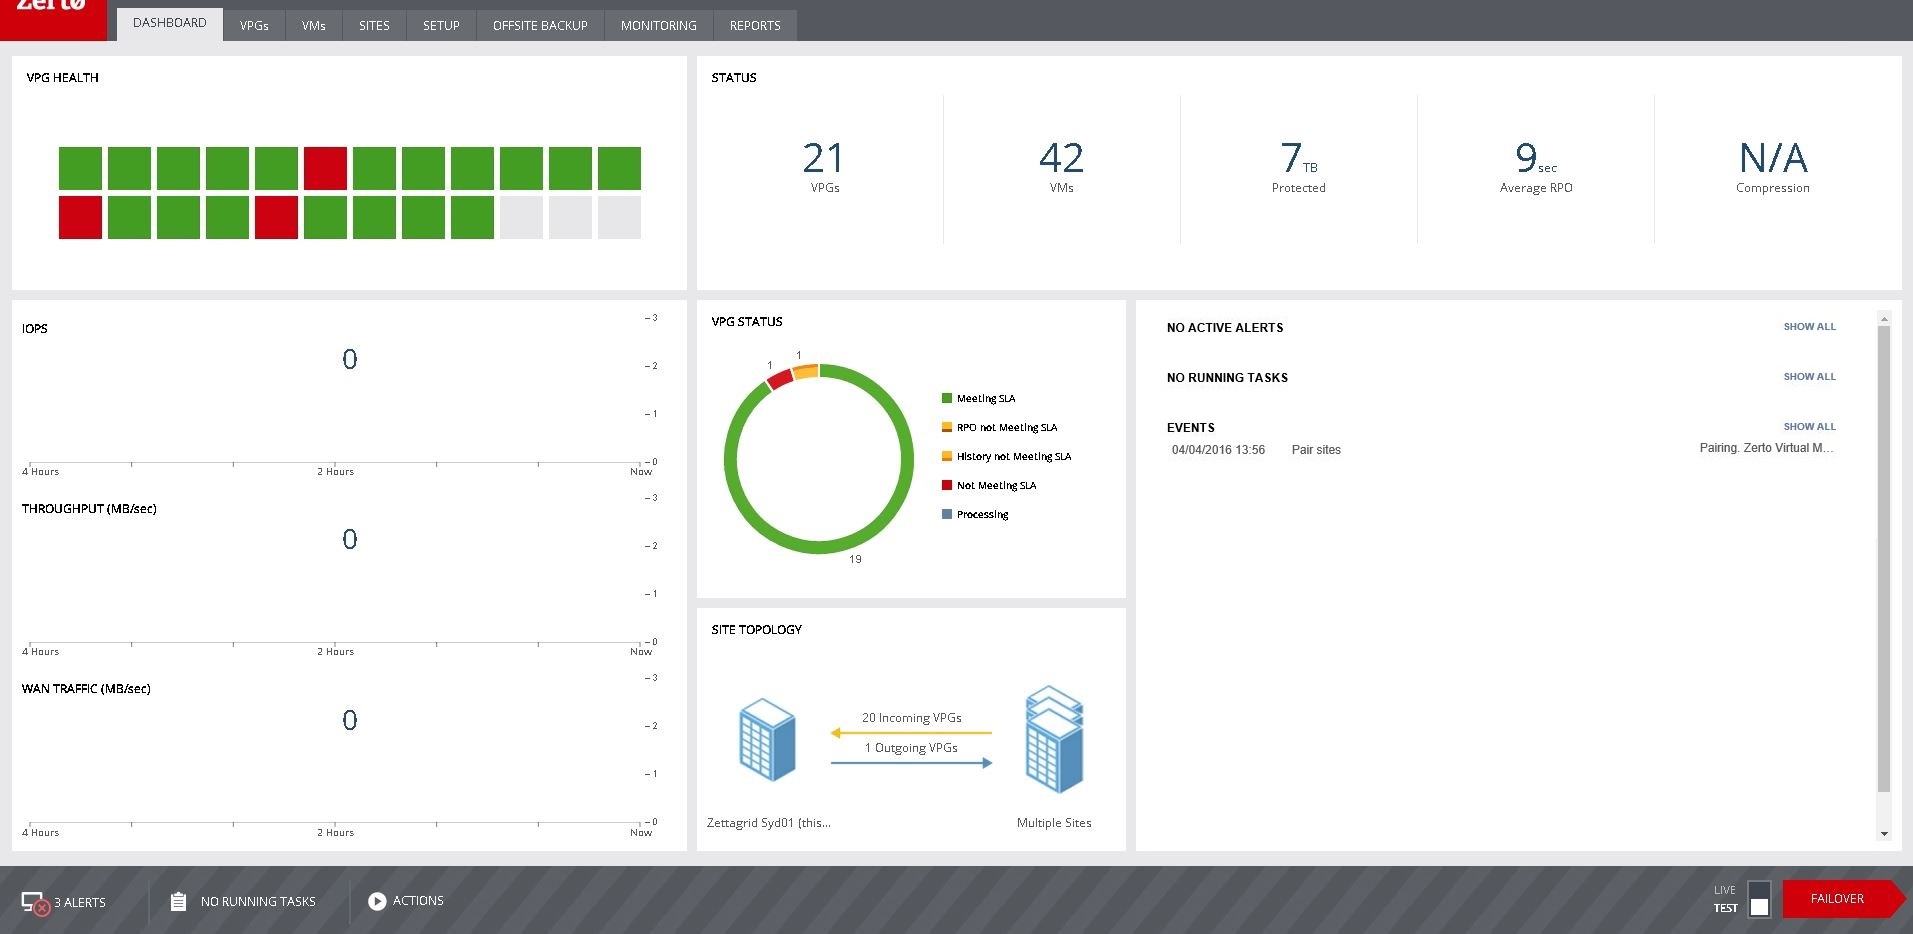The width and height of the screenshot is (1913, 934).
Task: Open the Monitoring tab
Action: tap(658, 25)
